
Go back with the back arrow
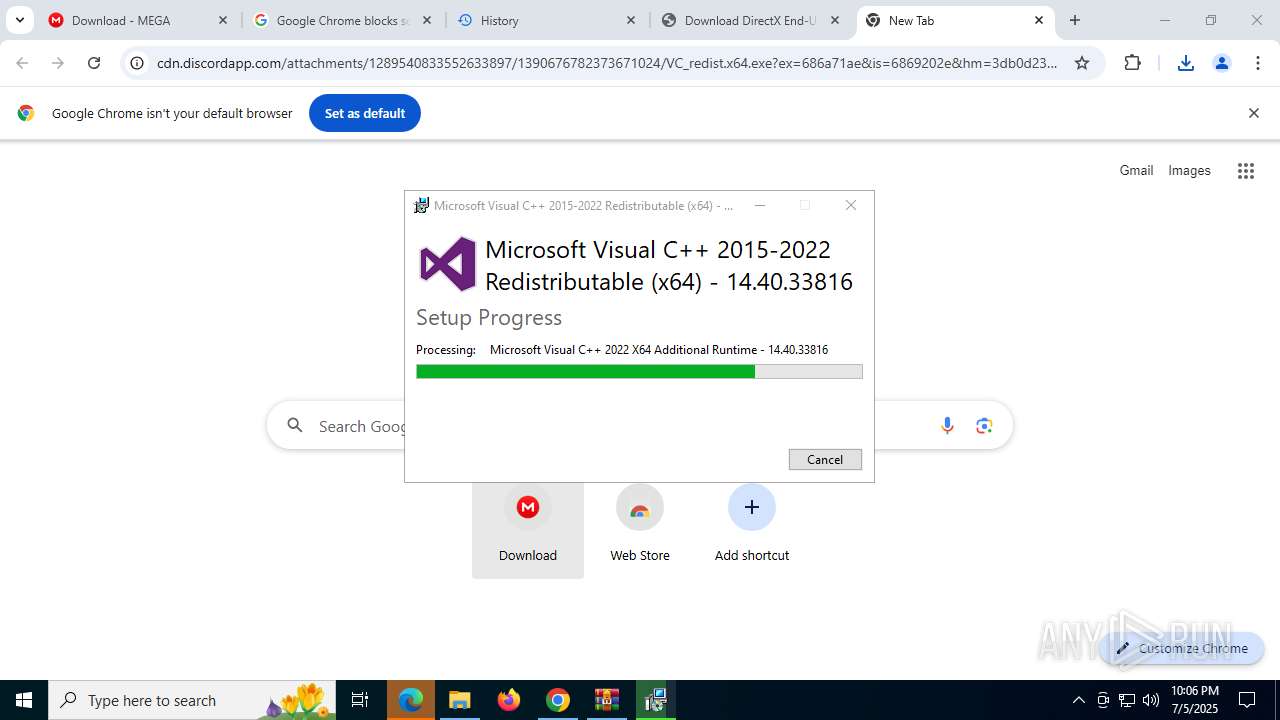[22, 63]
